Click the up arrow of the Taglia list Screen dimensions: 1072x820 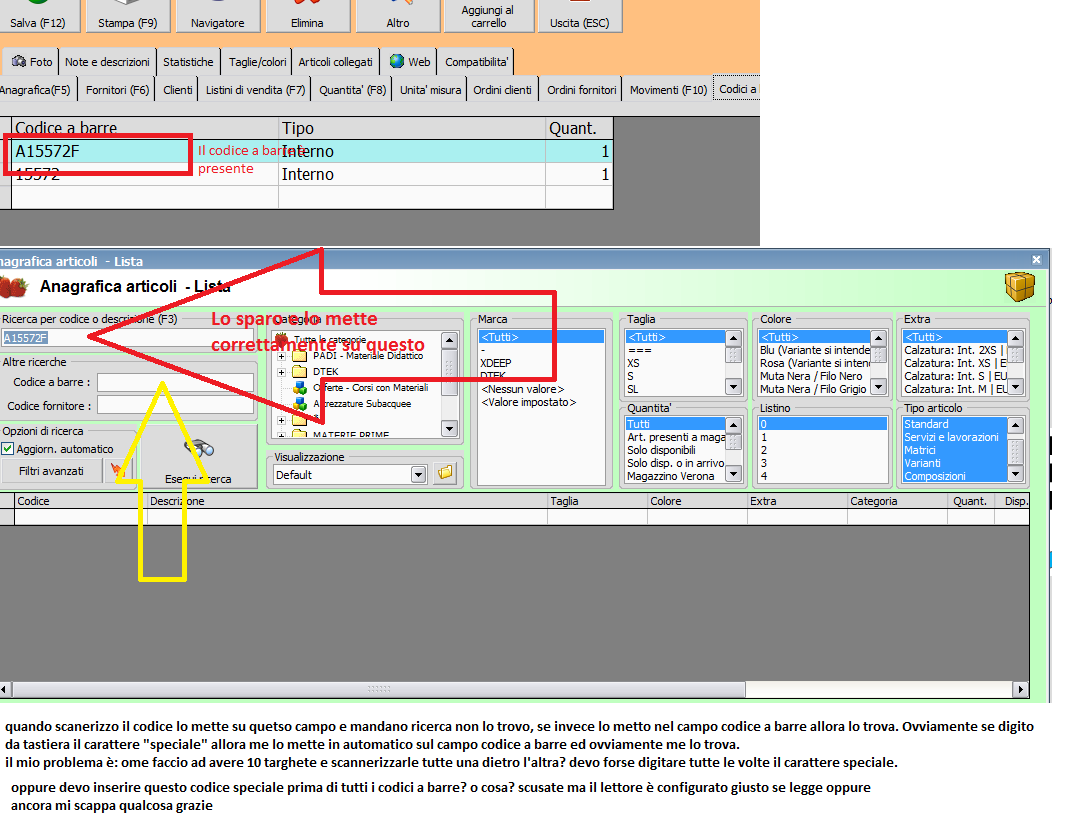pos(733,338)
